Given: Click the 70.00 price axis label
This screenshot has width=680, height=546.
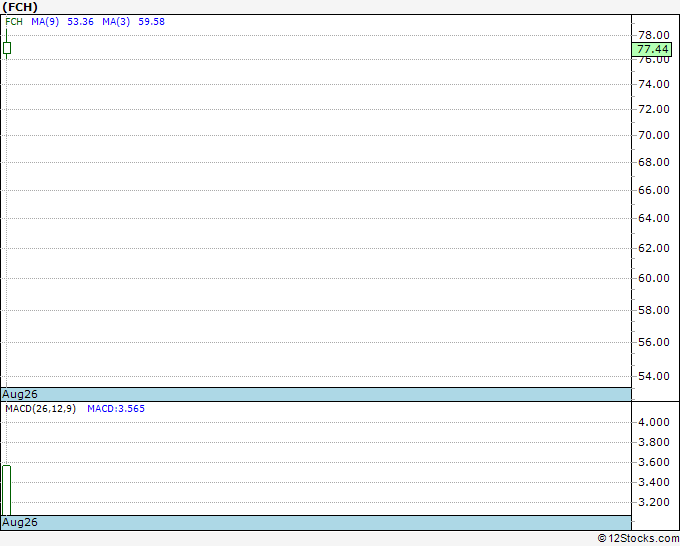Looking at the screenshot, I should click(654, 135).
